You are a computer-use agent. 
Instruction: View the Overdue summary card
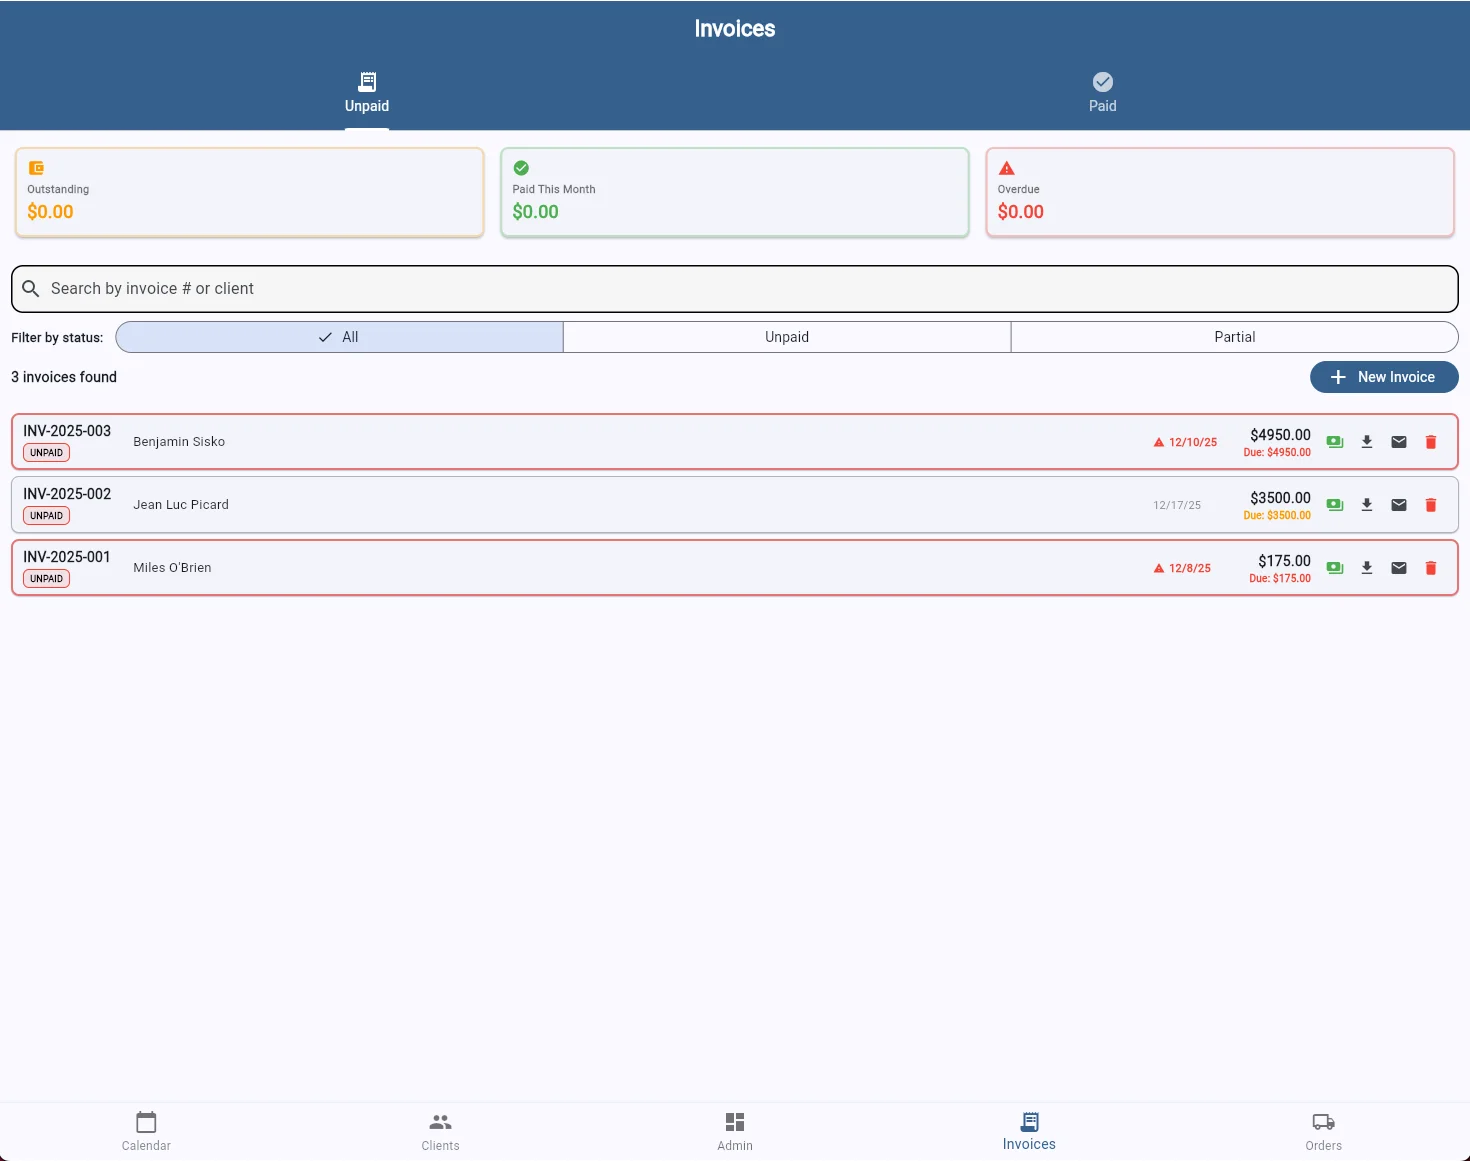click(x=1219, y=192)
